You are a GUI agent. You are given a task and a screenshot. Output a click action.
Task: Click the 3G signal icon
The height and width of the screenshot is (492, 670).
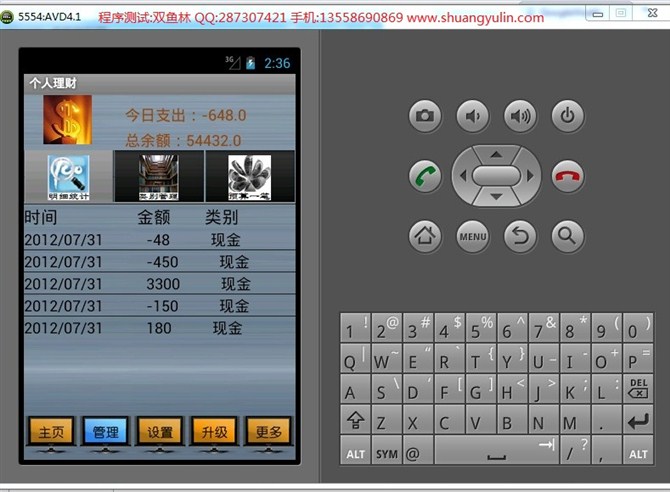click(x=233, y=63)
